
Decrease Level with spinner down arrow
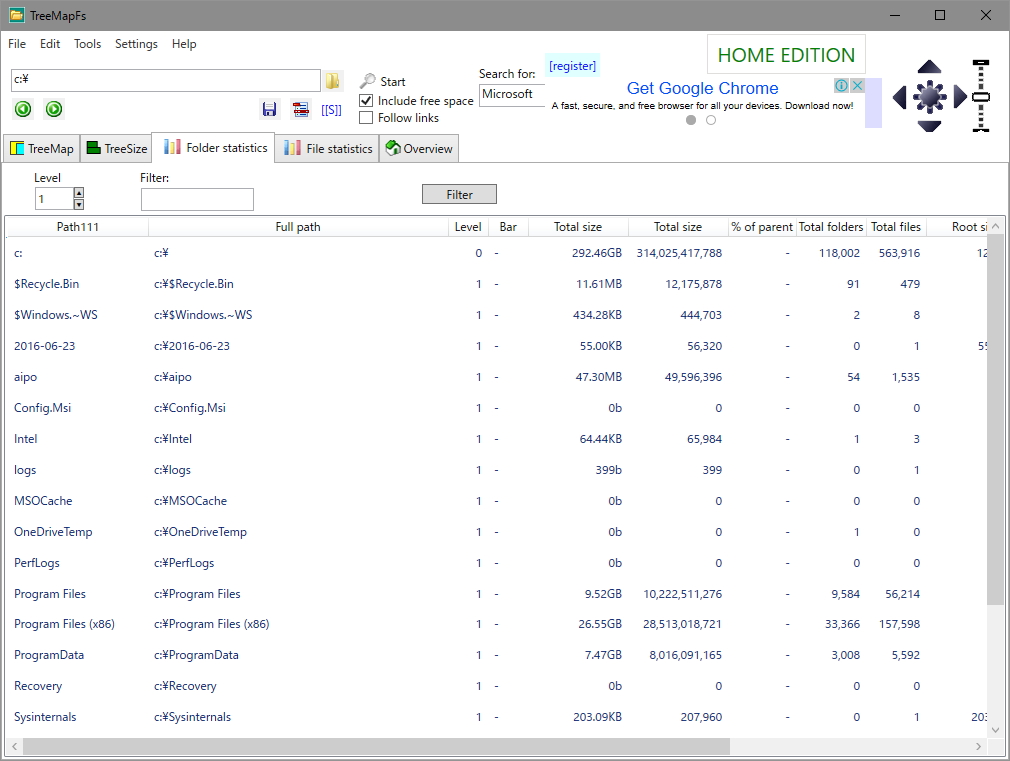[x=79, y=204]
